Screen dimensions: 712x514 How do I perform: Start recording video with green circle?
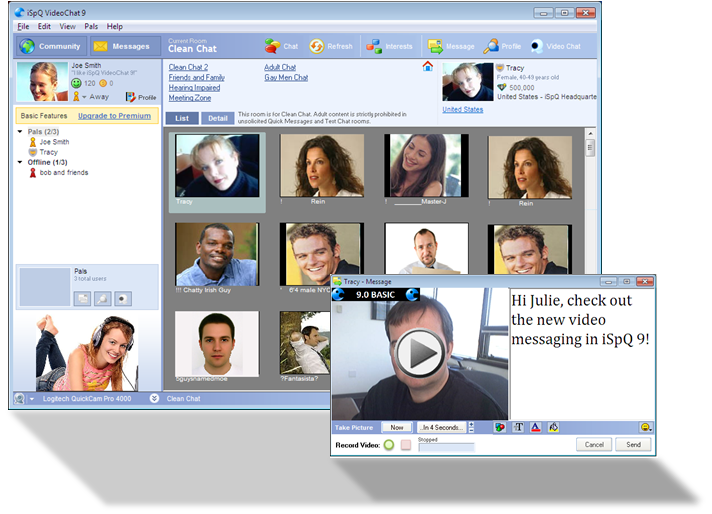389,445
